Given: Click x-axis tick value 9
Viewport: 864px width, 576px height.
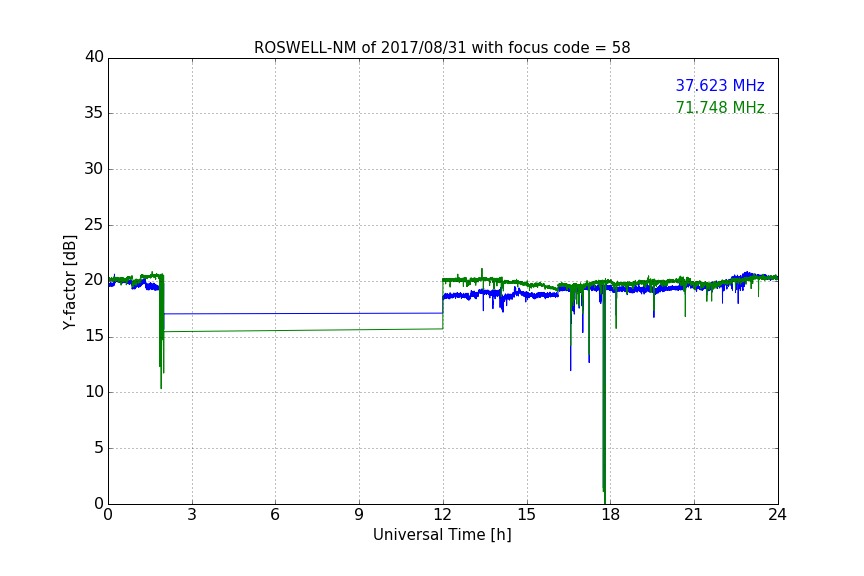Looking at the screenshot, I should tap(359, 515).
